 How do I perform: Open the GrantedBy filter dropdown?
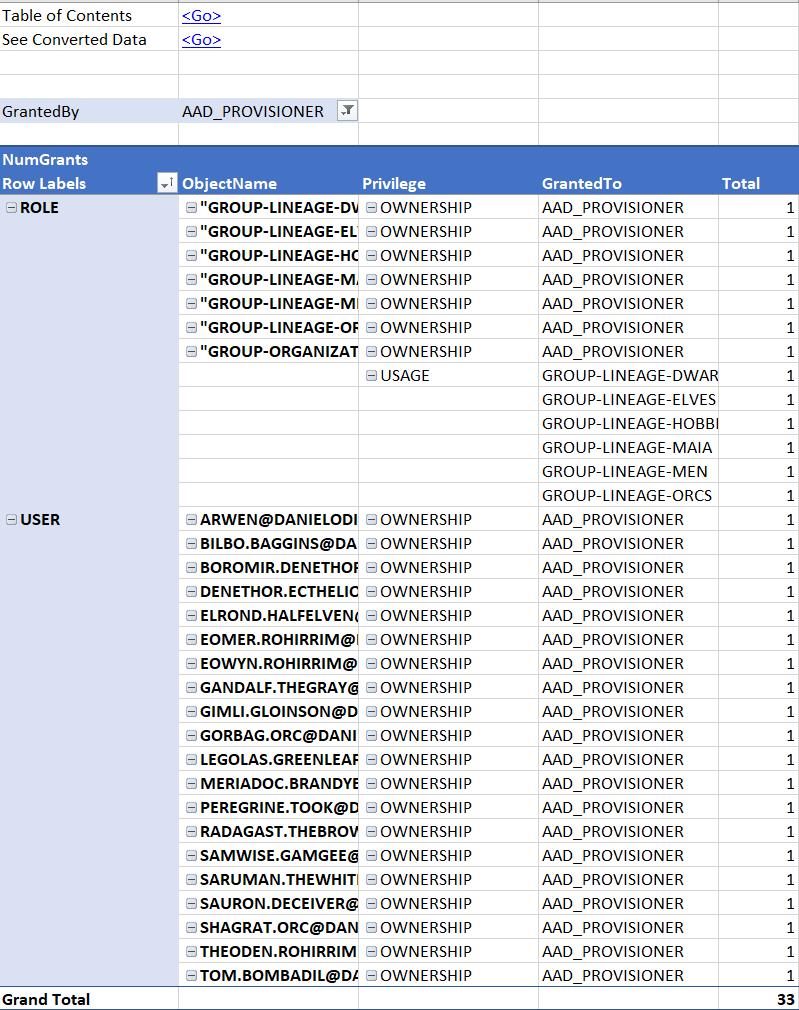(346, 112)
